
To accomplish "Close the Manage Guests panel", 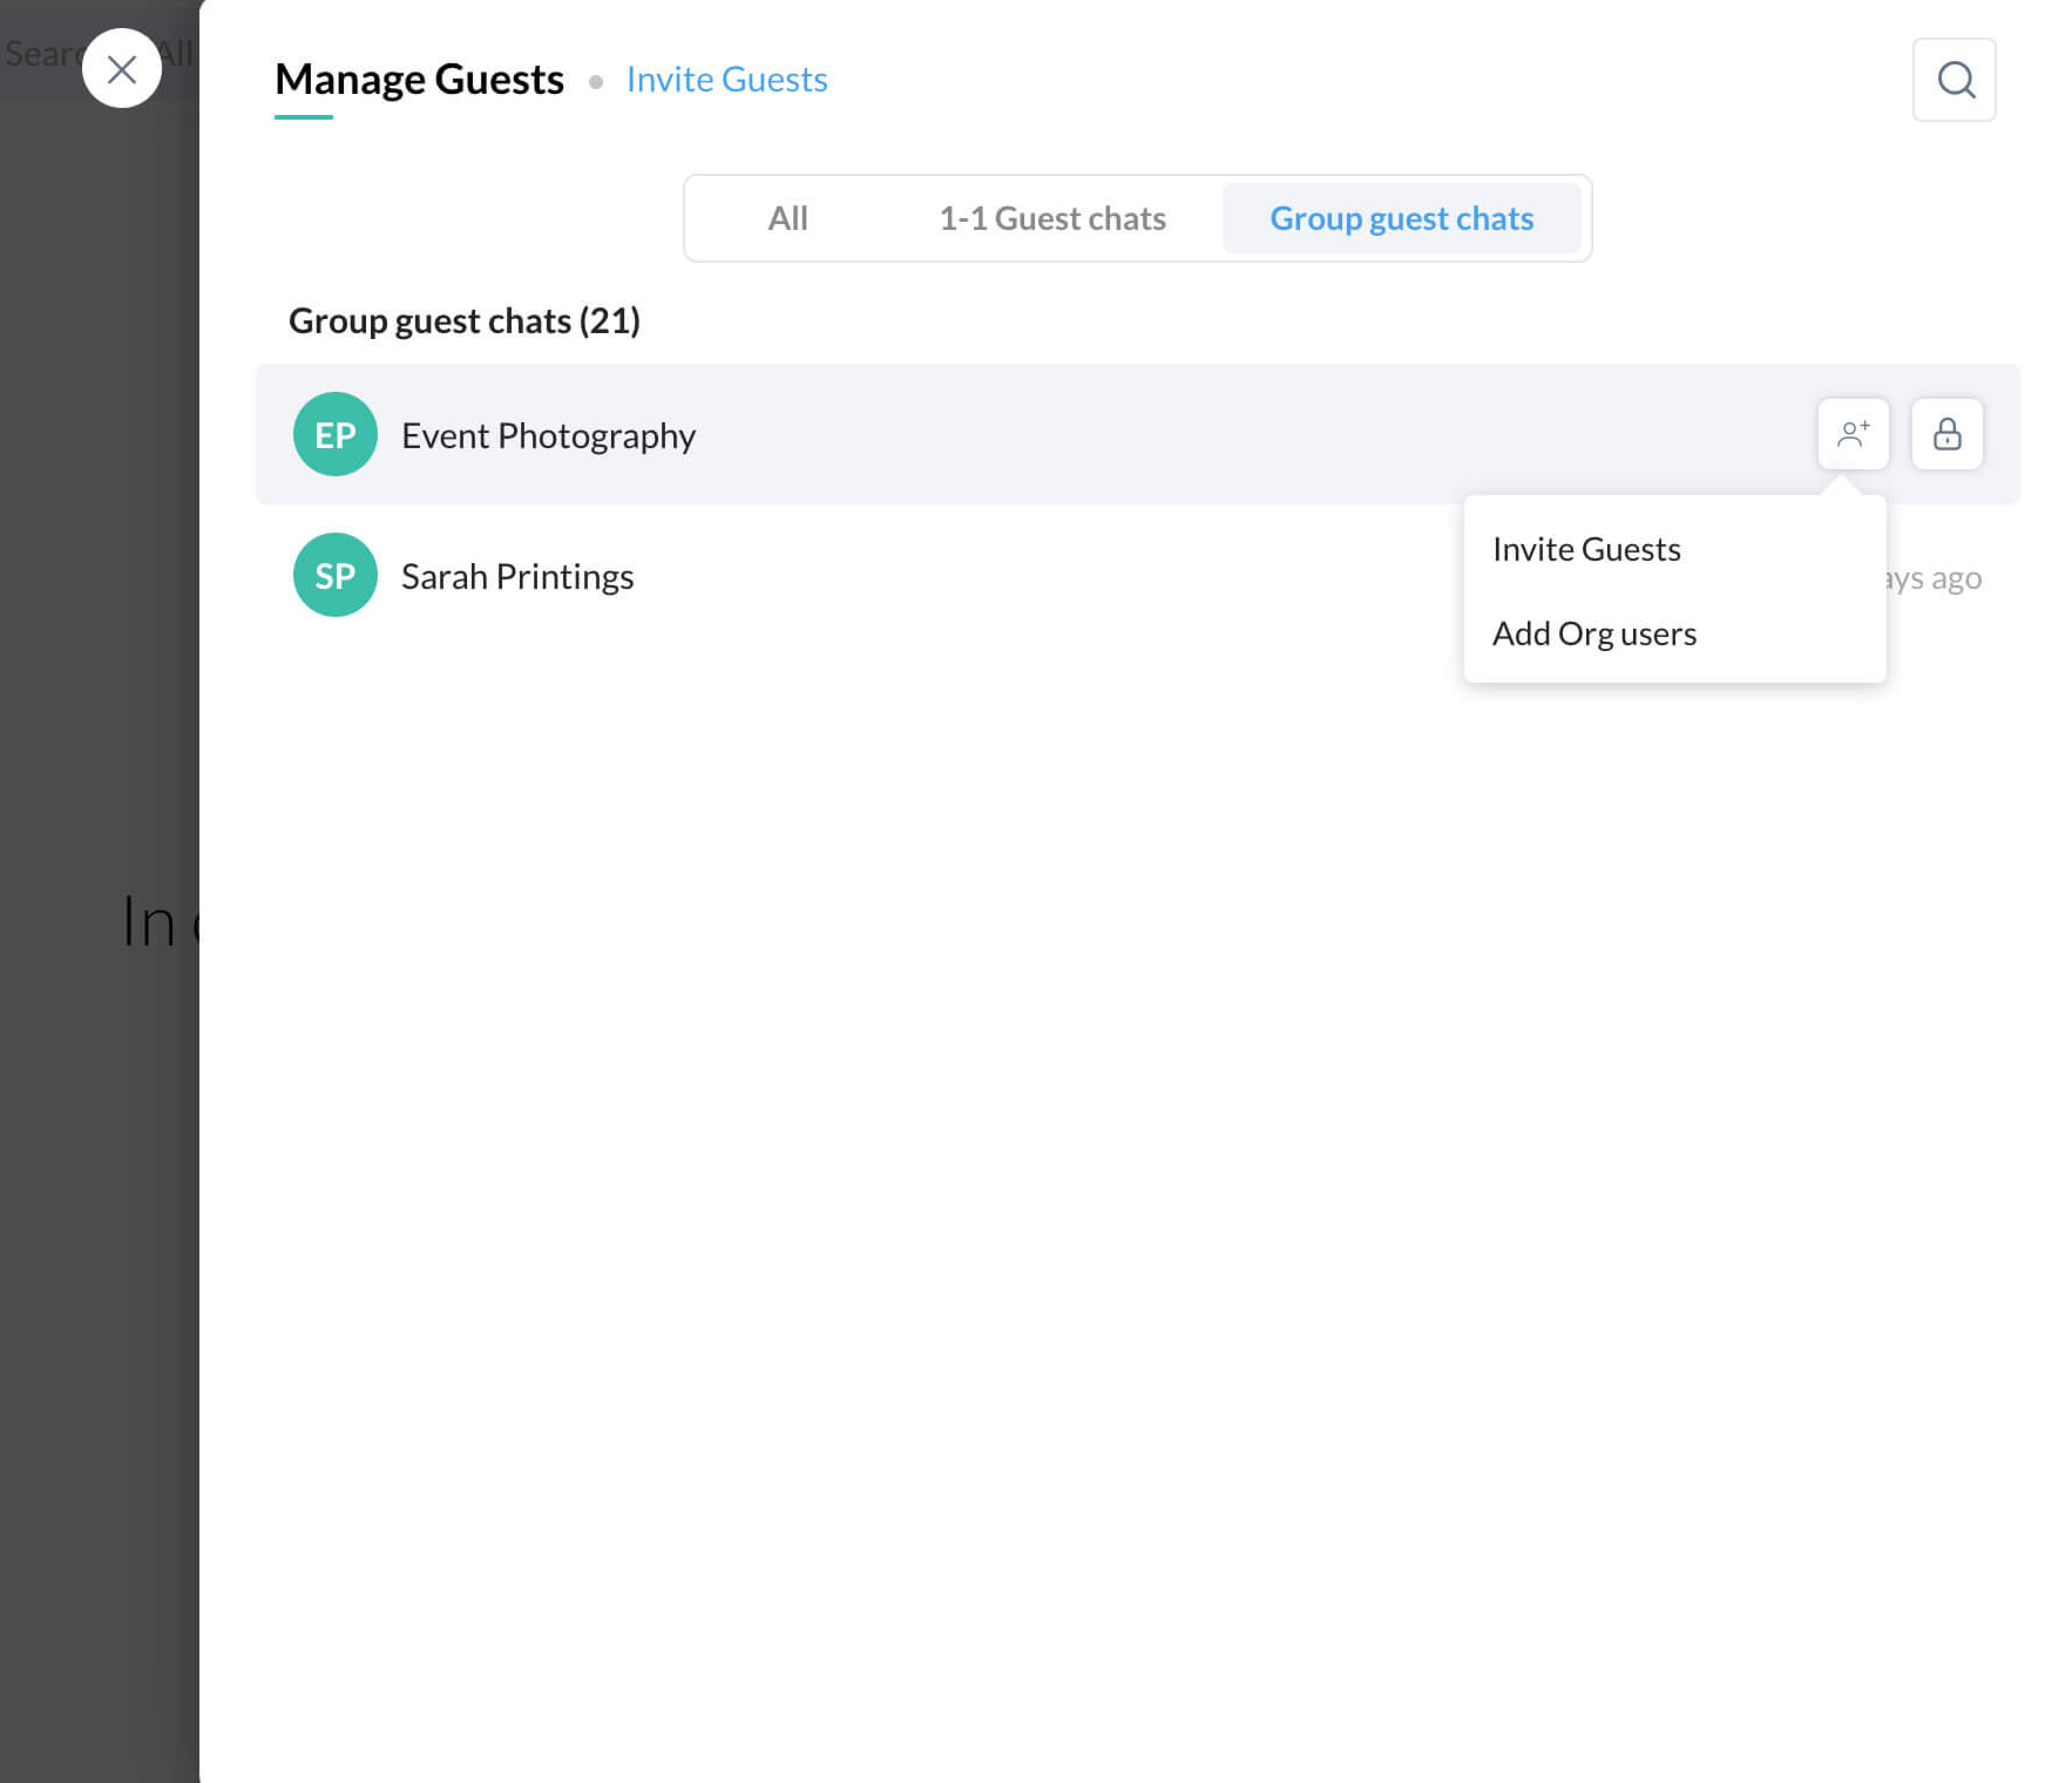I will point(121,69).
